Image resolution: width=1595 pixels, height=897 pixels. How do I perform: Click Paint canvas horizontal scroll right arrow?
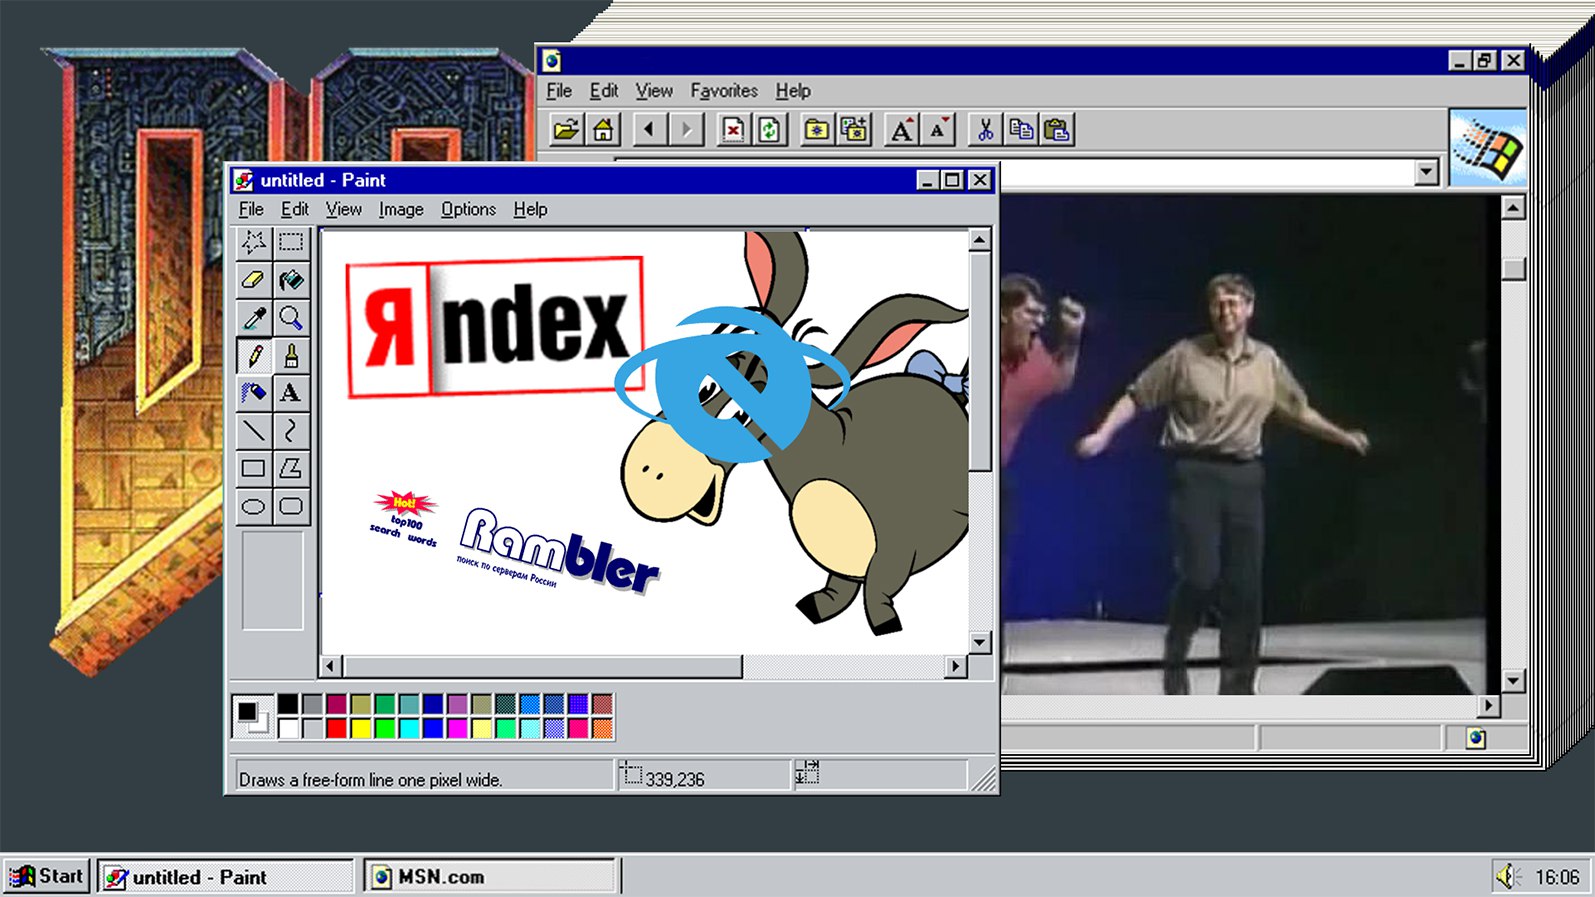click(x=956, y=666)
